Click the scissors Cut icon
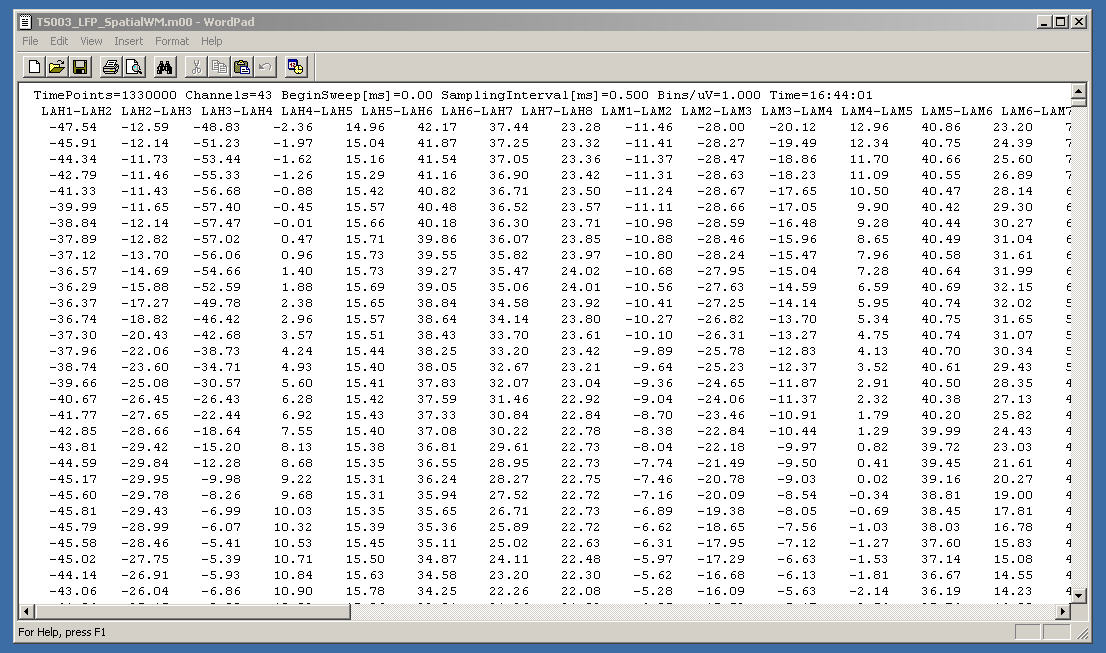Screen dimensions: 1106x653 click(196, 67)
